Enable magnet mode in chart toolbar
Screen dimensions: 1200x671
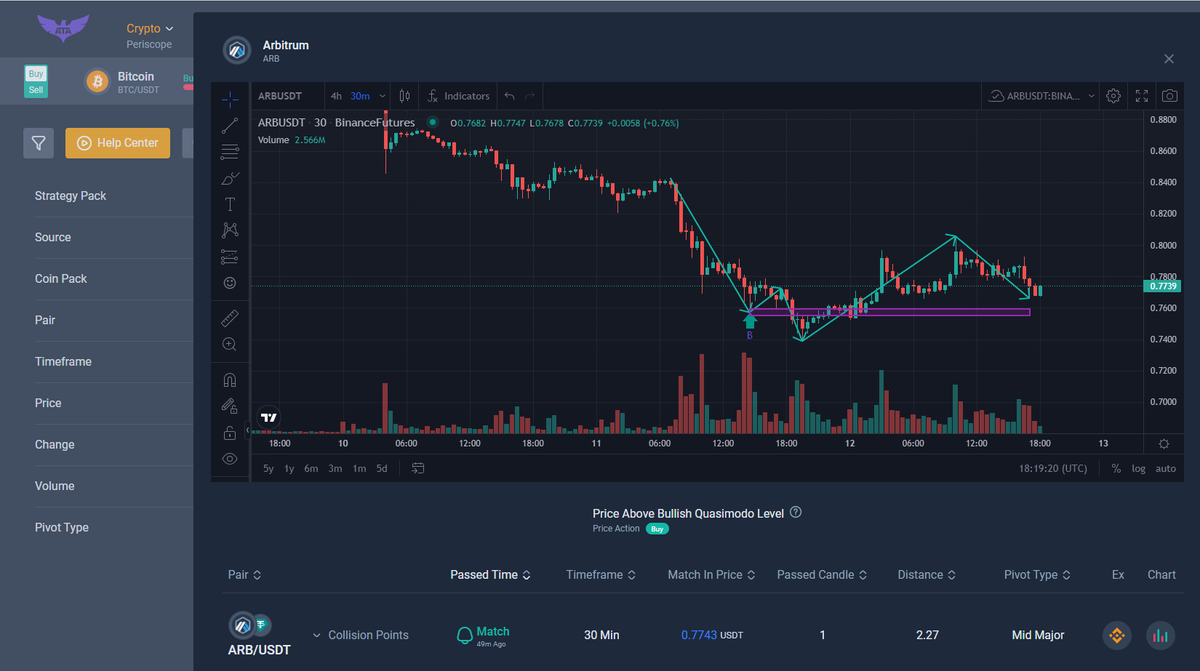(230, 380)
